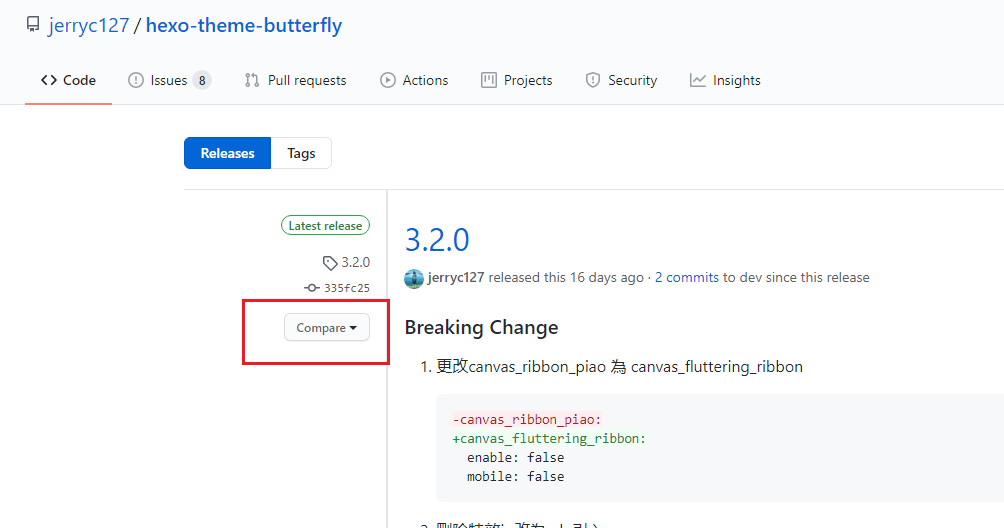Open the Issues tab
The image size is (1004, 528).
(169, 80)
